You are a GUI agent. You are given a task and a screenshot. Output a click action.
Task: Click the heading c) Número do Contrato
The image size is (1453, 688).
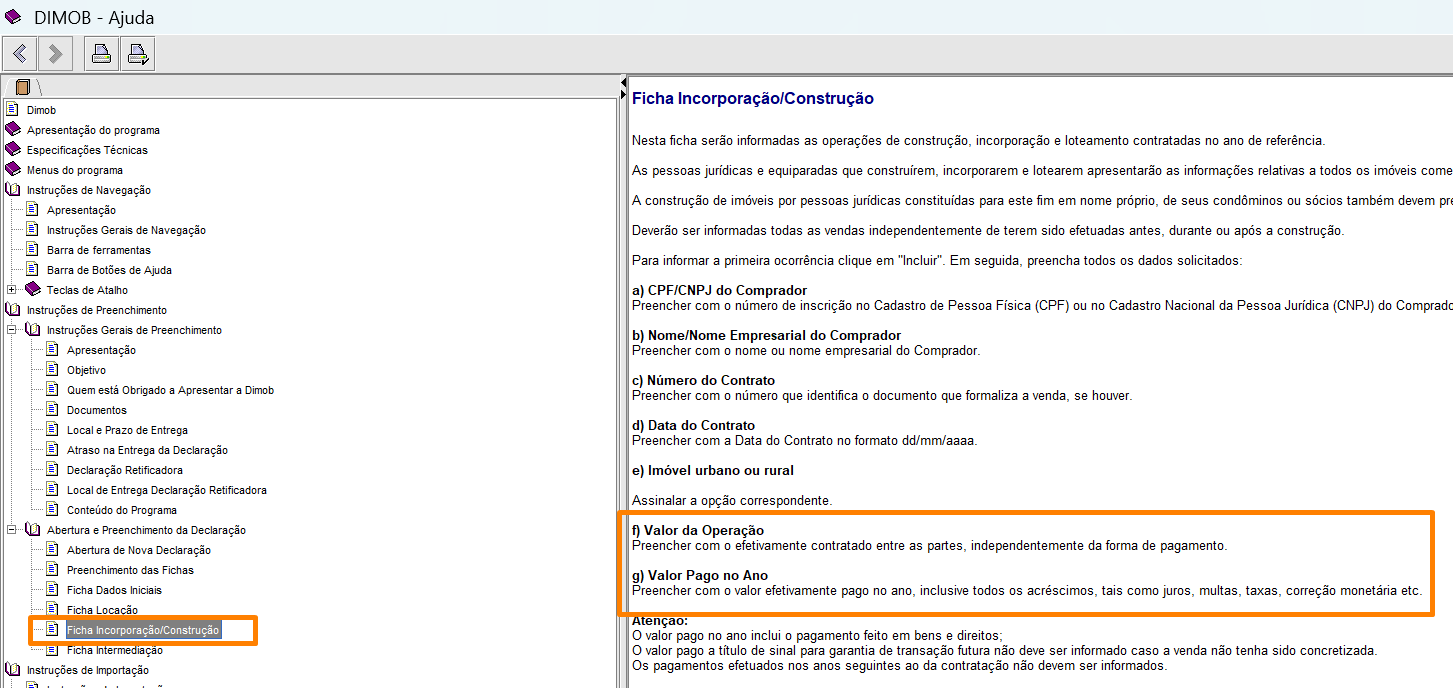tap(703, 380)
